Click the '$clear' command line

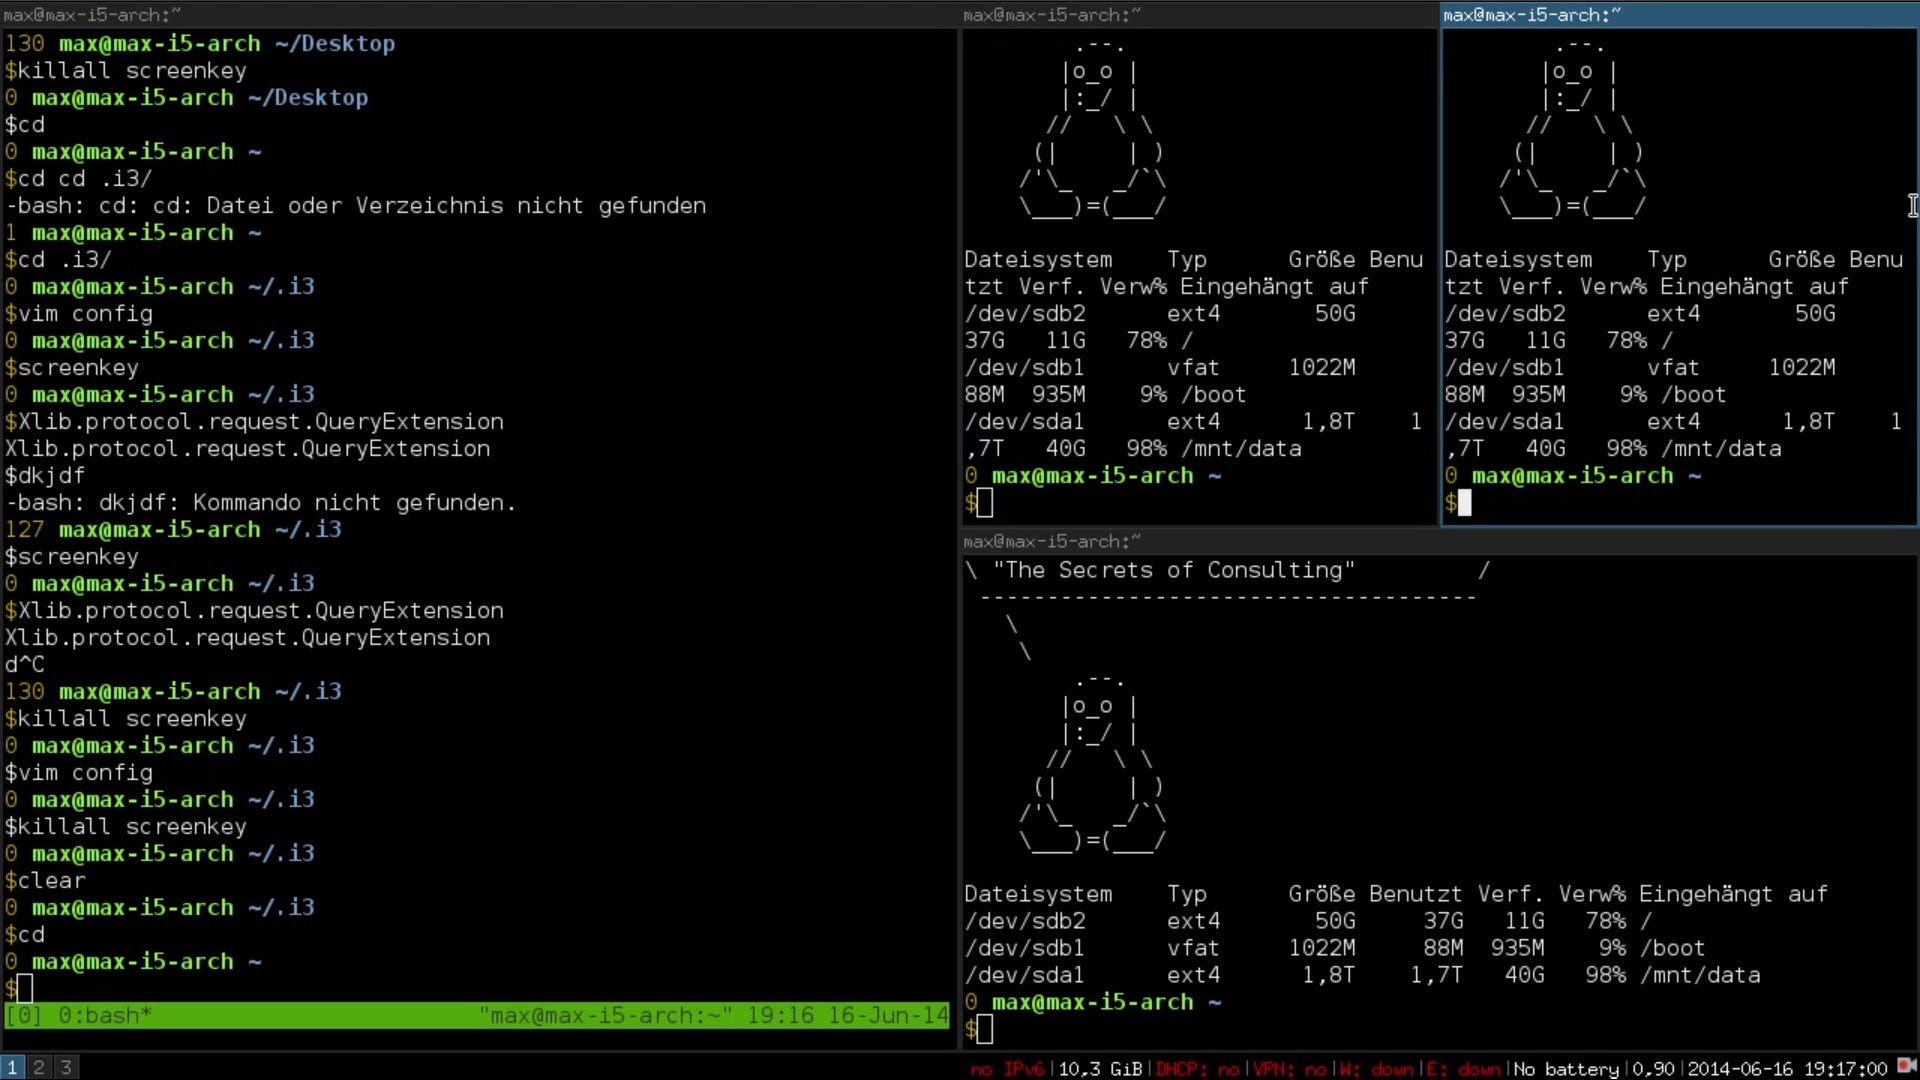[45, 881]
